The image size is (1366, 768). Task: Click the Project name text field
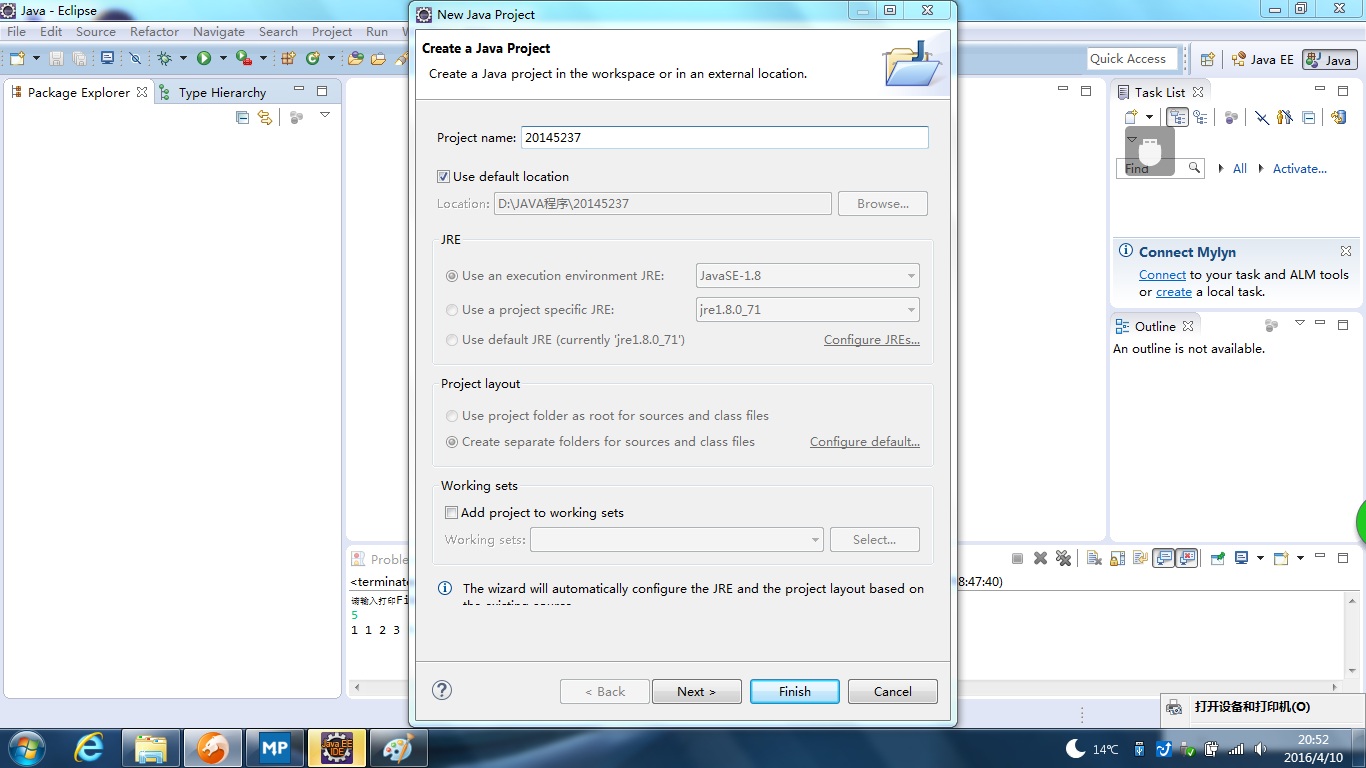point(725,138)
